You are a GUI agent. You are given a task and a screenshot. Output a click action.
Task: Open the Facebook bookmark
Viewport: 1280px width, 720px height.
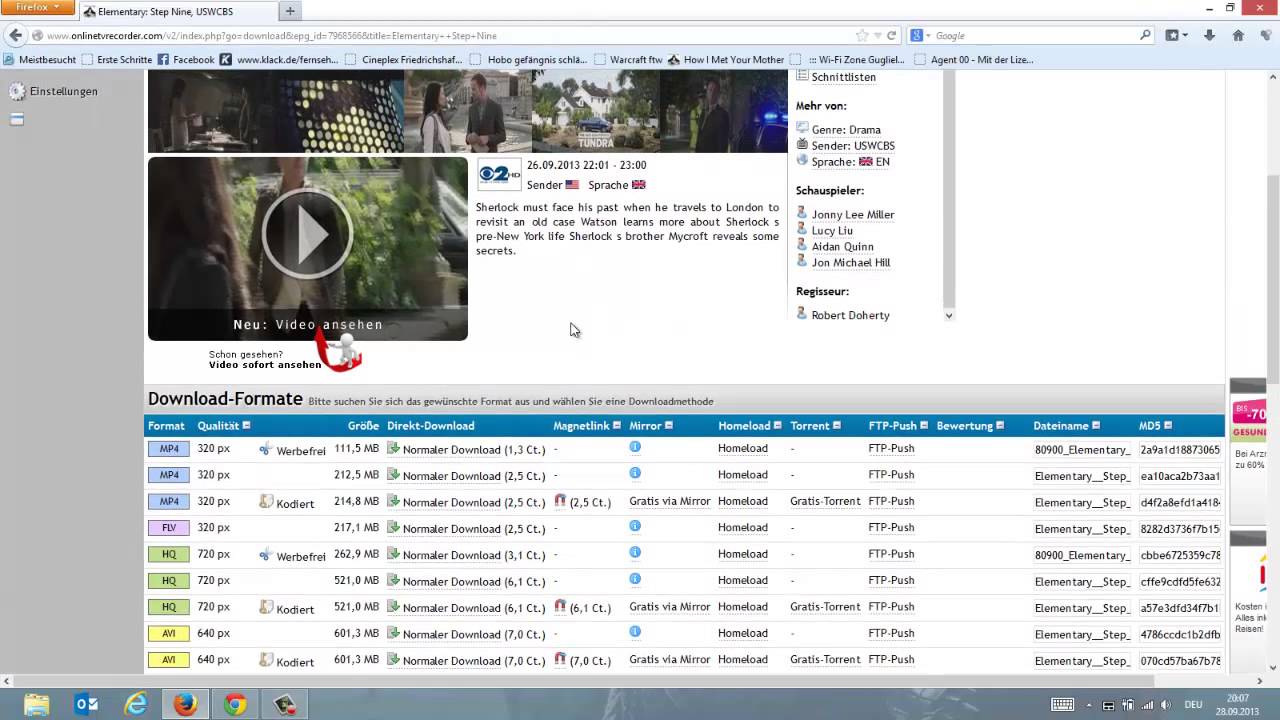[186, 59]
